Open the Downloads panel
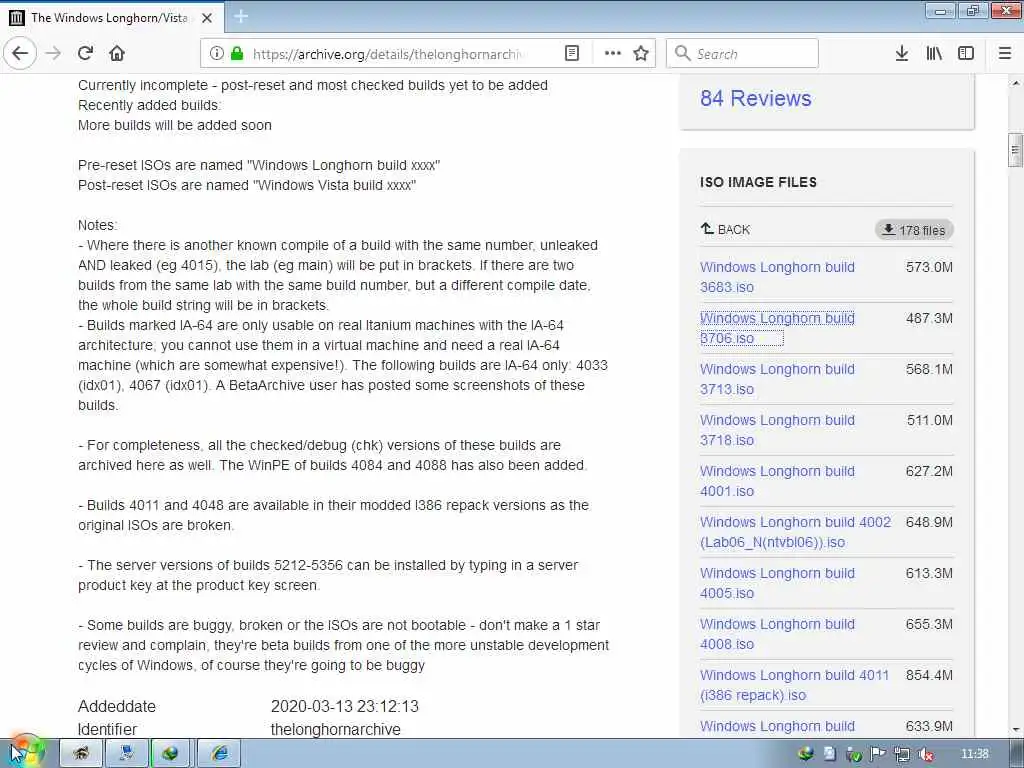The height and width of the screenshot is (768, 1024). pyautogui.click(x=902, y=54)
